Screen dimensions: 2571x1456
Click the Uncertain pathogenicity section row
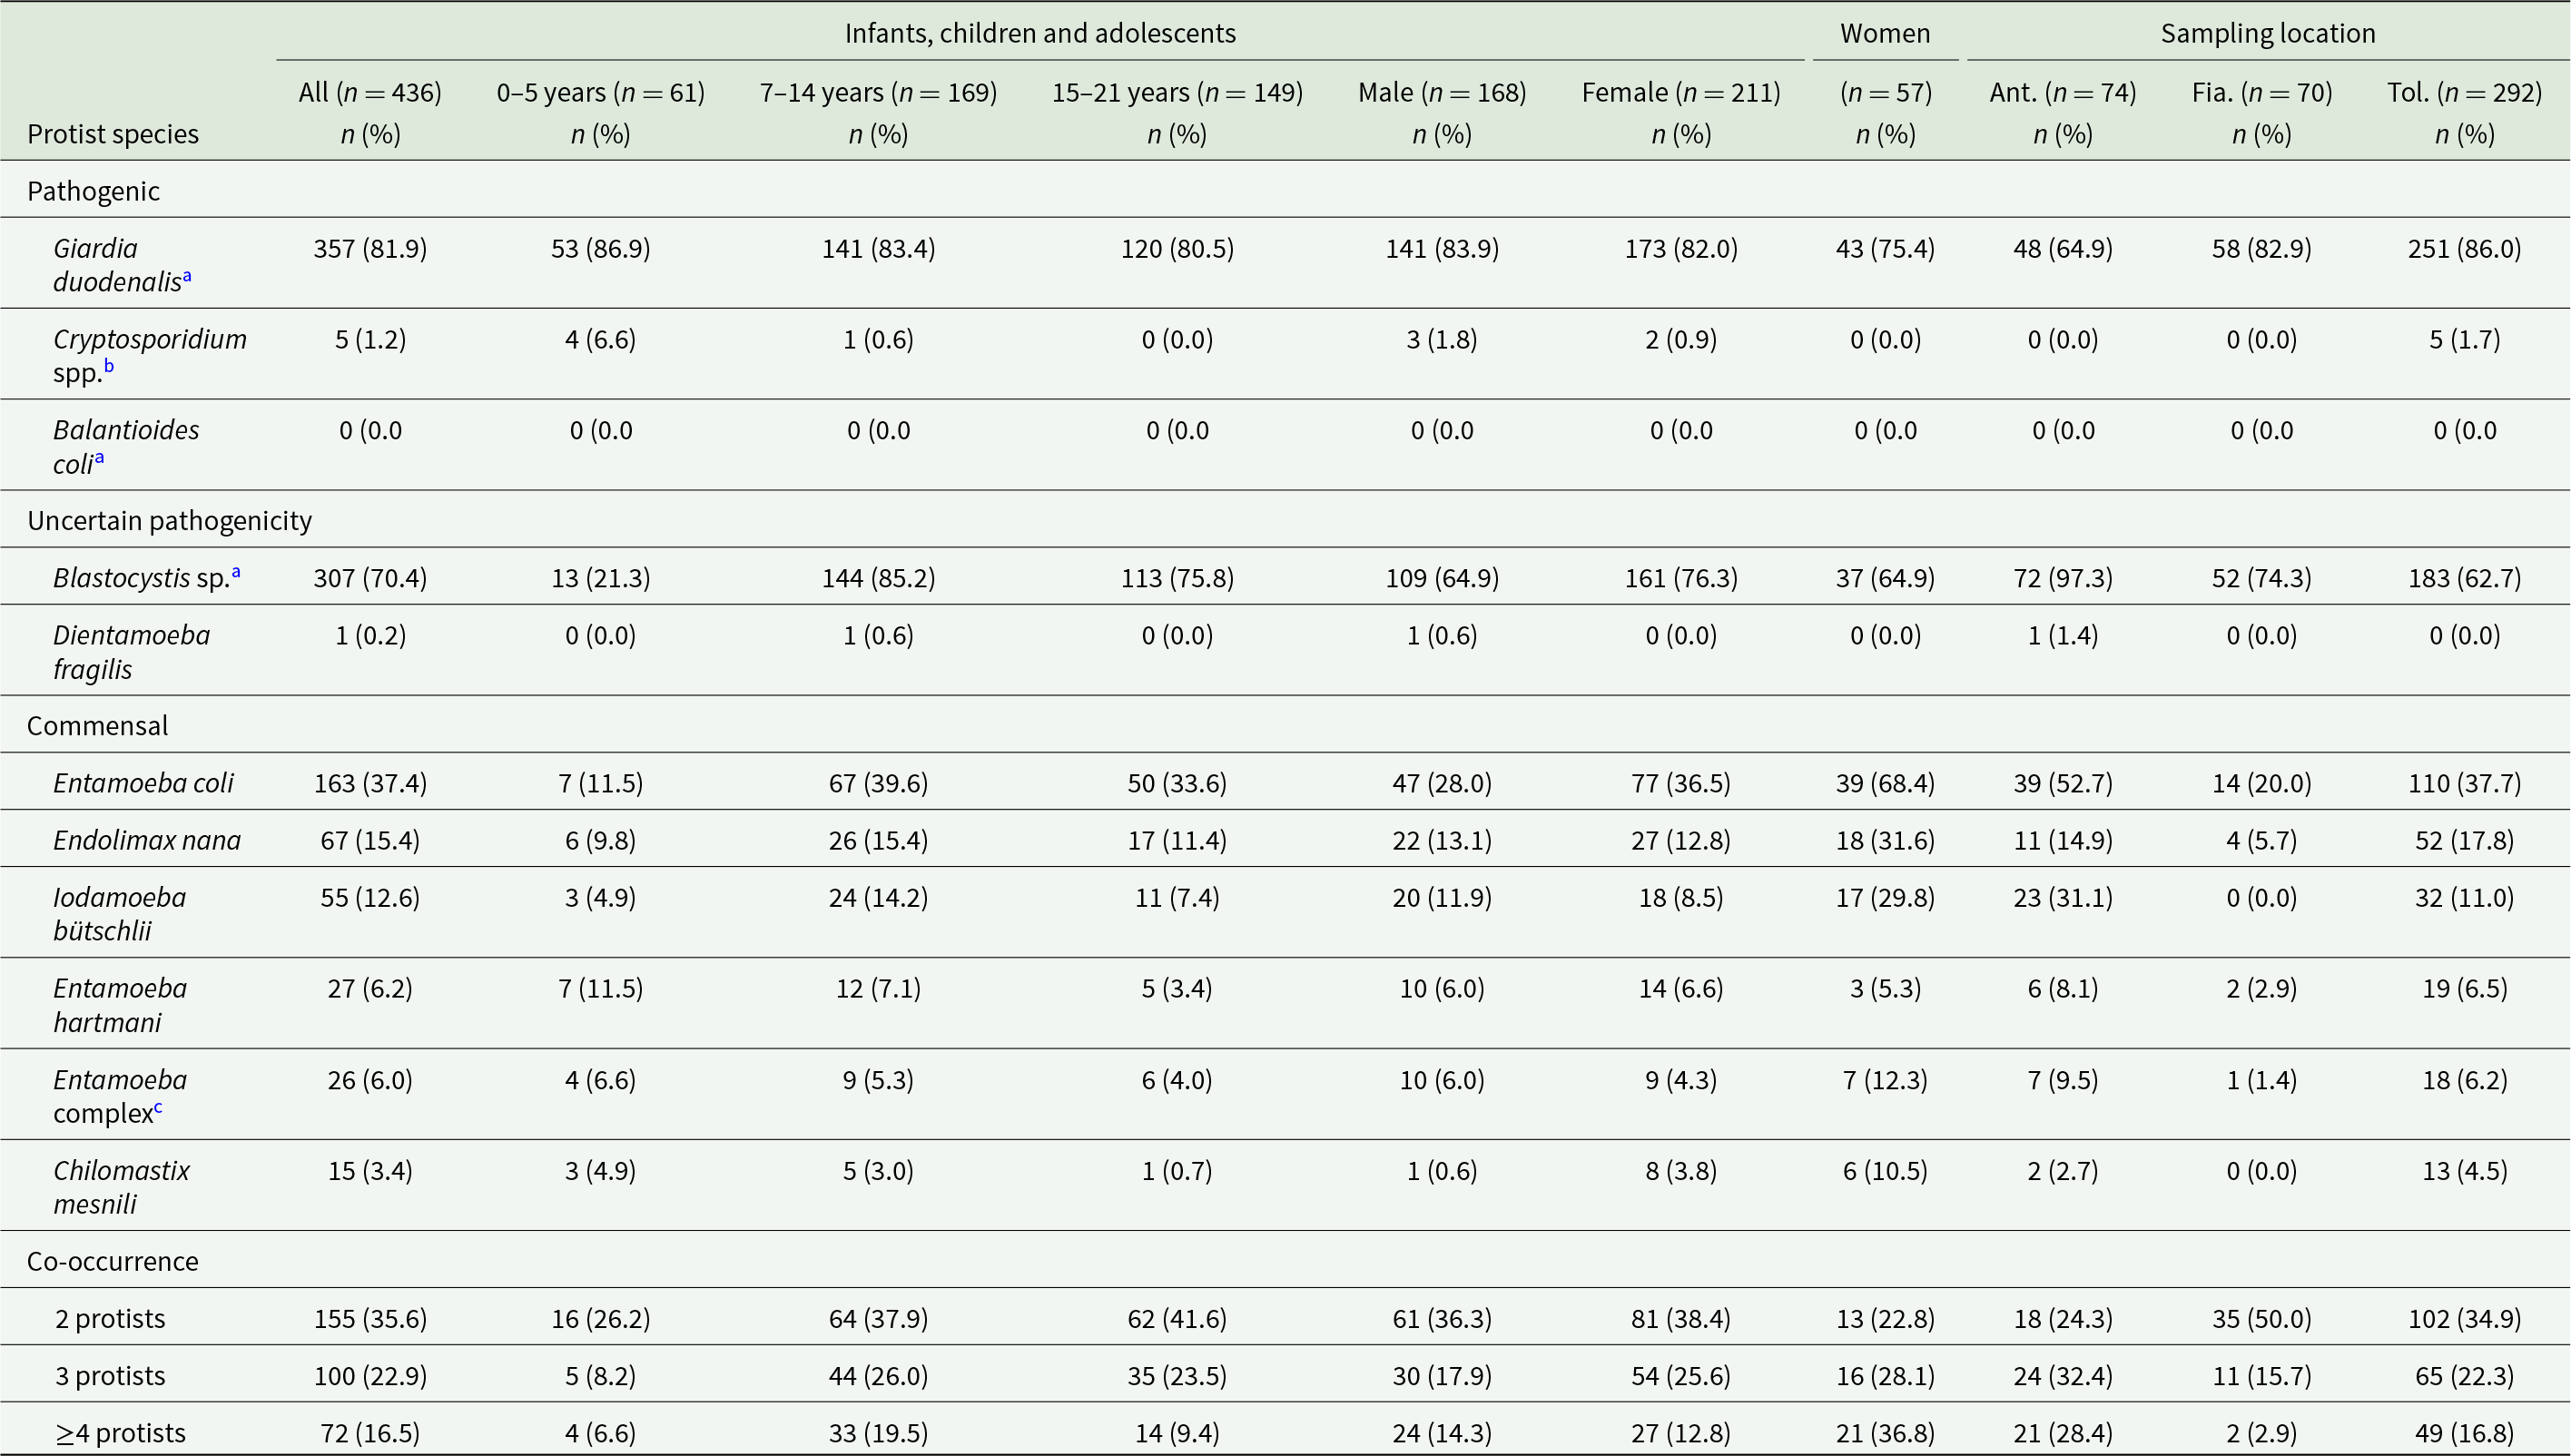pyautogui.click(x=1285, y=520)
